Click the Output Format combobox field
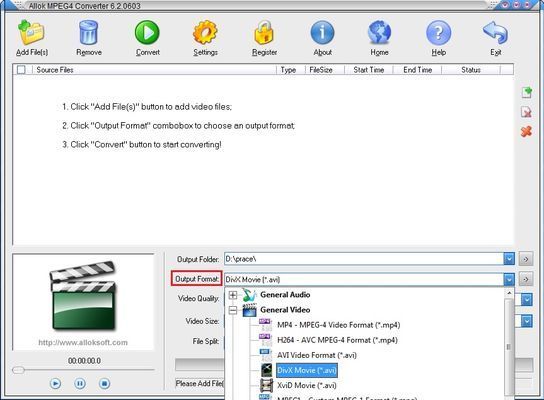 coord(364,279)
